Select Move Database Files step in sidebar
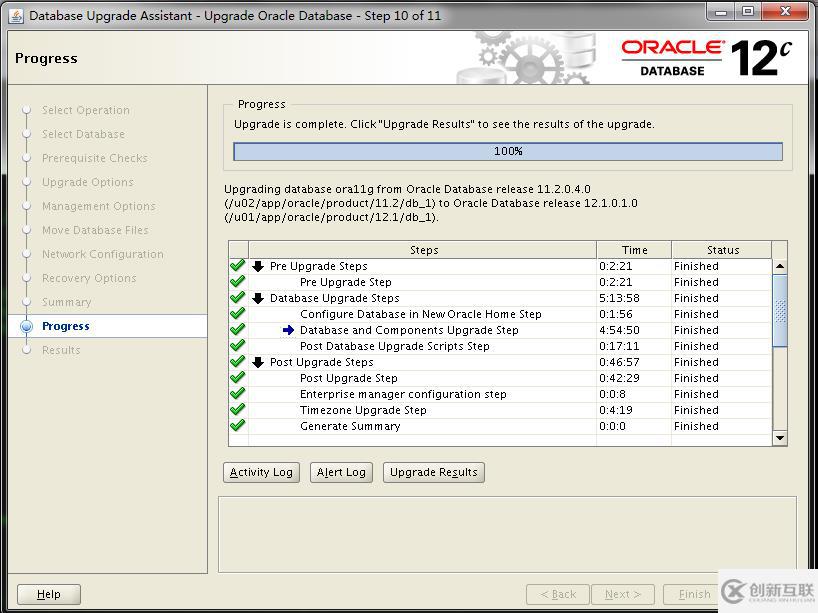The image size is (818, 613). [95, 230]
